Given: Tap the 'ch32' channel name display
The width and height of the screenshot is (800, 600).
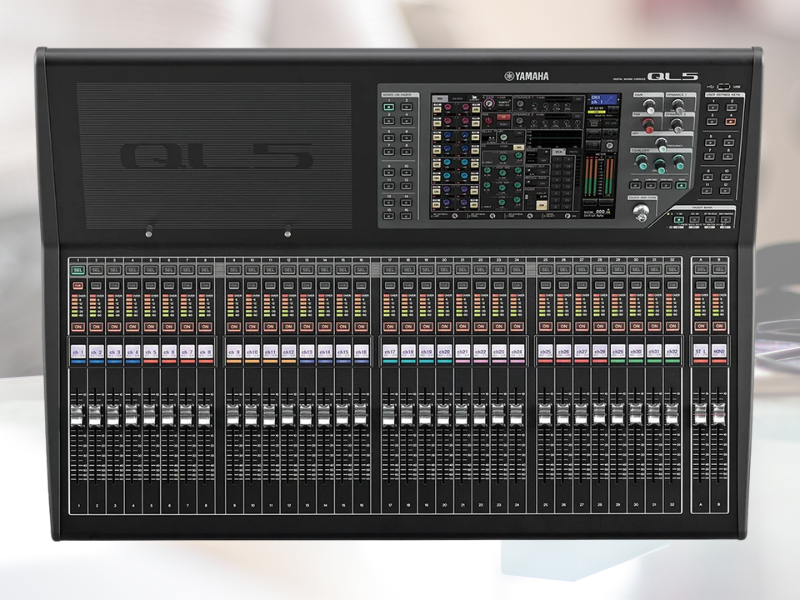Looking at the screenshot, I should pos(672,352).
